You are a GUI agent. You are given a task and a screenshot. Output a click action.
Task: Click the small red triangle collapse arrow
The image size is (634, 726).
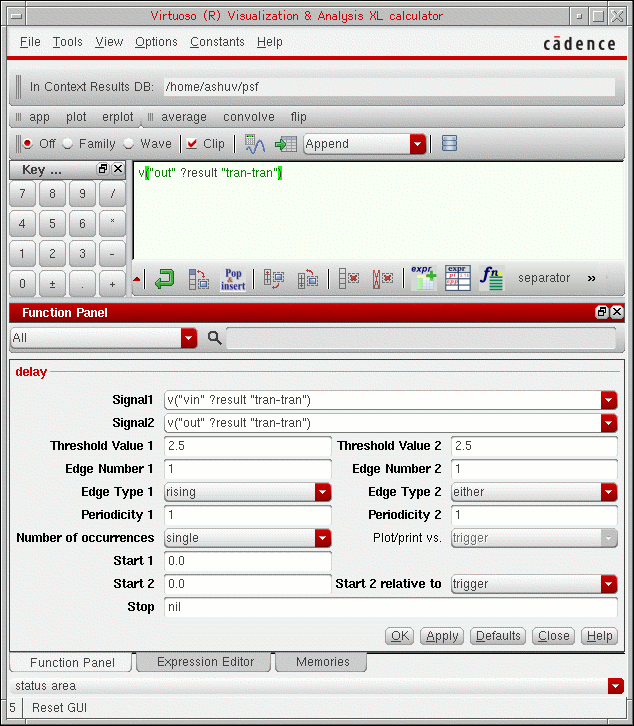[x=137, y=279]
